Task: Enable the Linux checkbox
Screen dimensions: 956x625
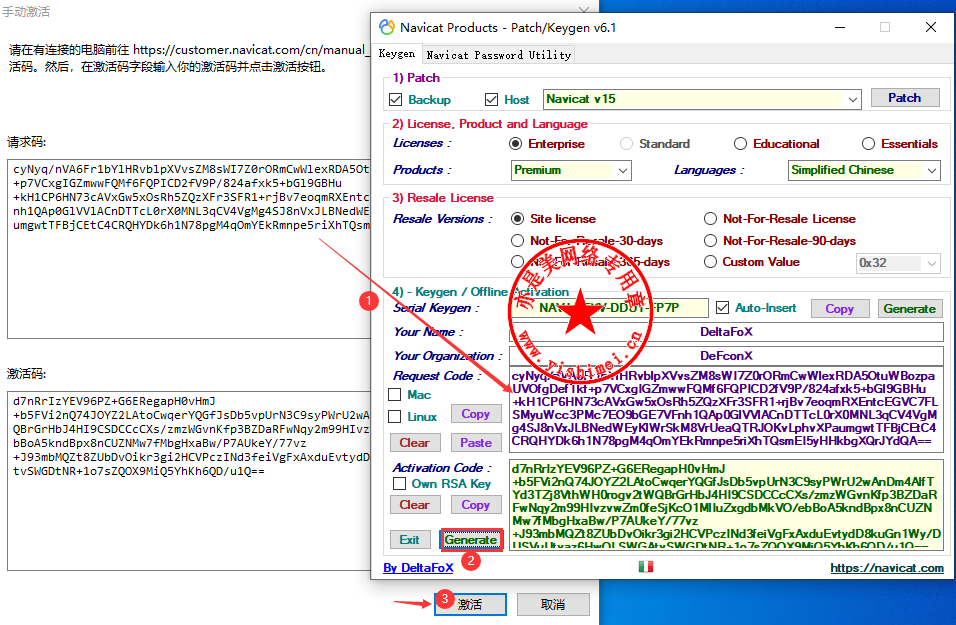Action: point(394,416)
